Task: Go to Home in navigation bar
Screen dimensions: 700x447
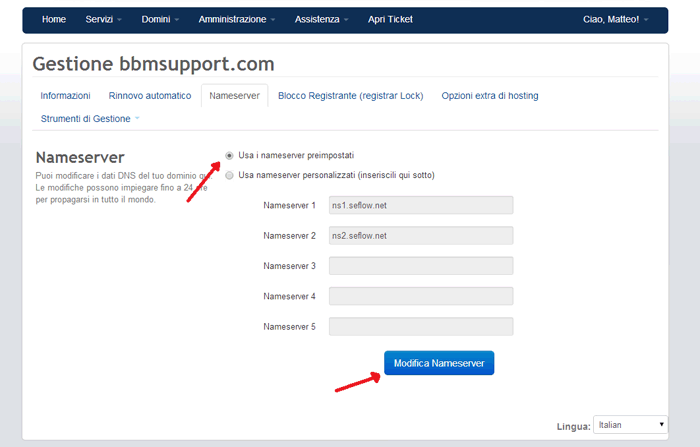Action: point(54,19)
